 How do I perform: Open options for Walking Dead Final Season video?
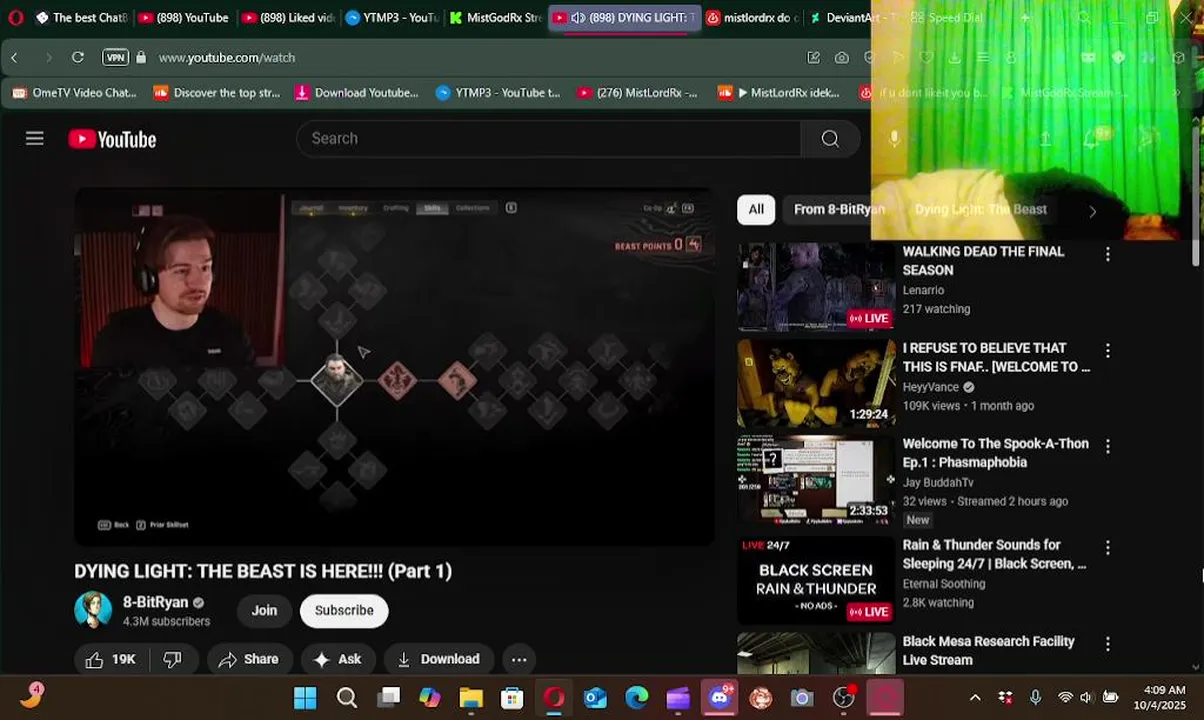tap(1107, 254)
